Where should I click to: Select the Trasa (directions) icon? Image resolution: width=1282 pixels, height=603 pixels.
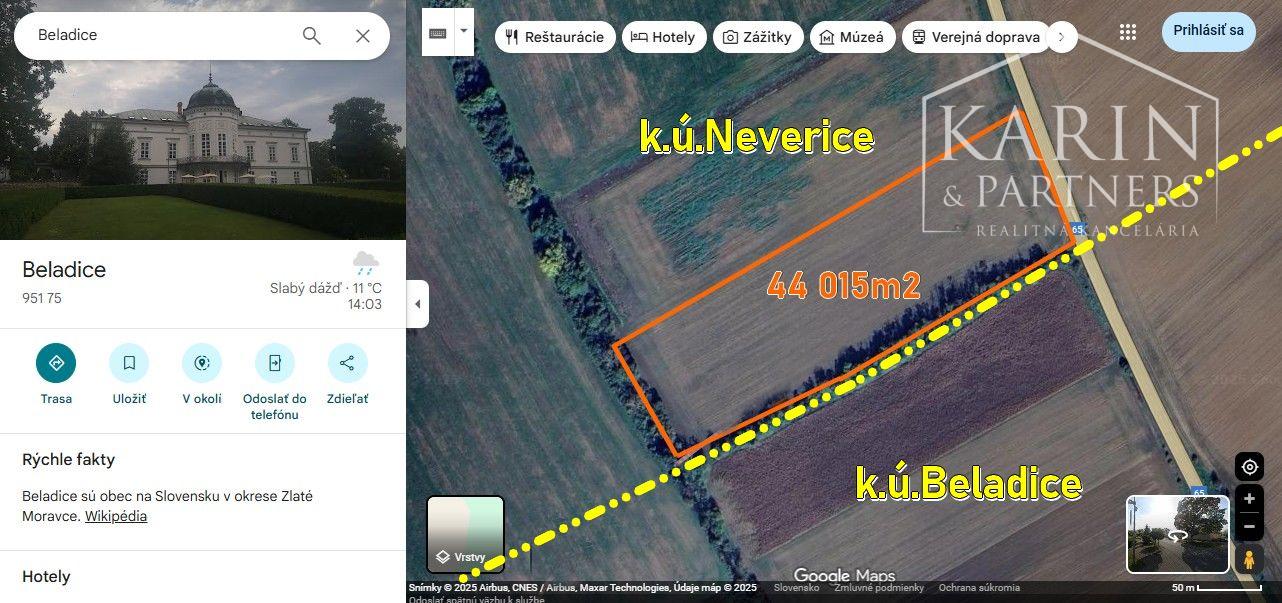[56, 362]
